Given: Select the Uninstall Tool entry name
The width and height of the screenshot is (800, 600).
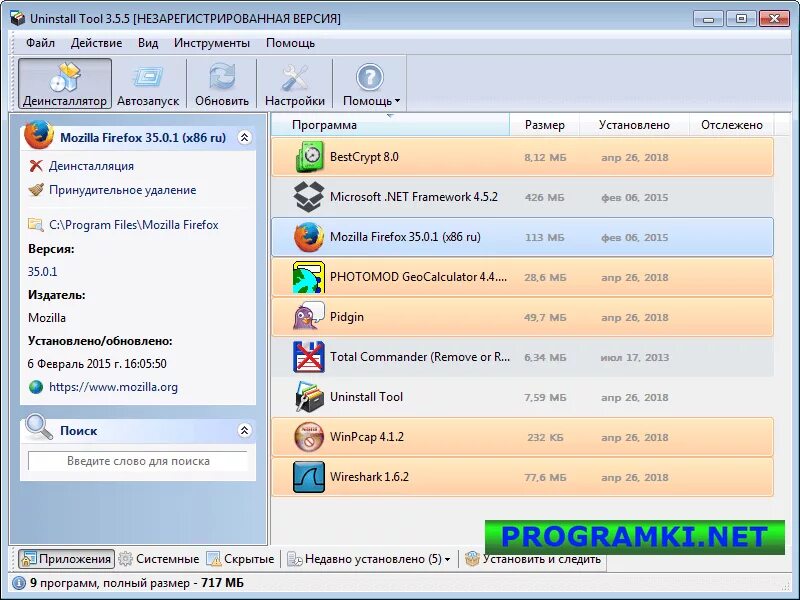Looking at the screenshot, I should [366, 397].
